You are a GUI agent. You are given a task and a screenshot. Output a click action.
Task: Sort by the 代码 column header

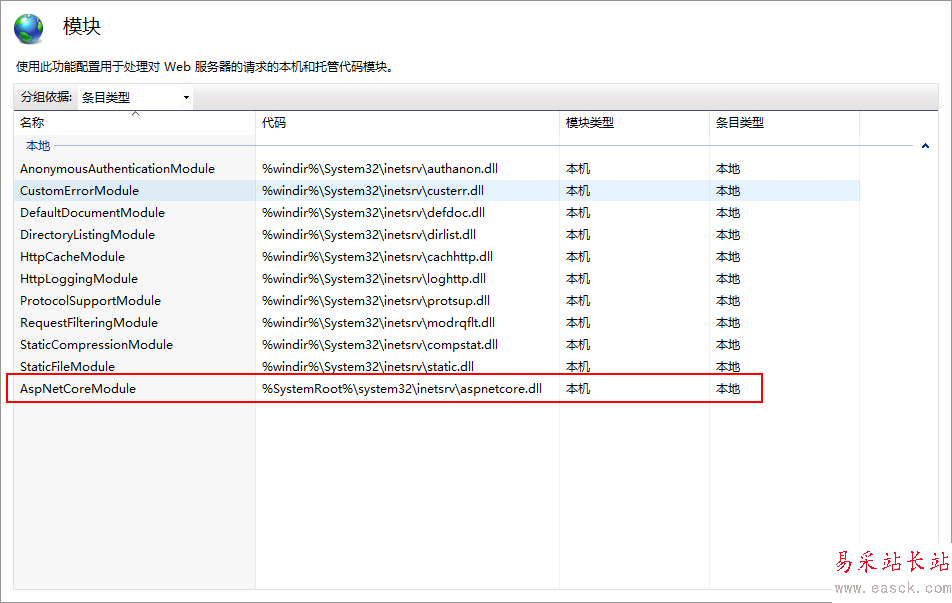(274, 123)
